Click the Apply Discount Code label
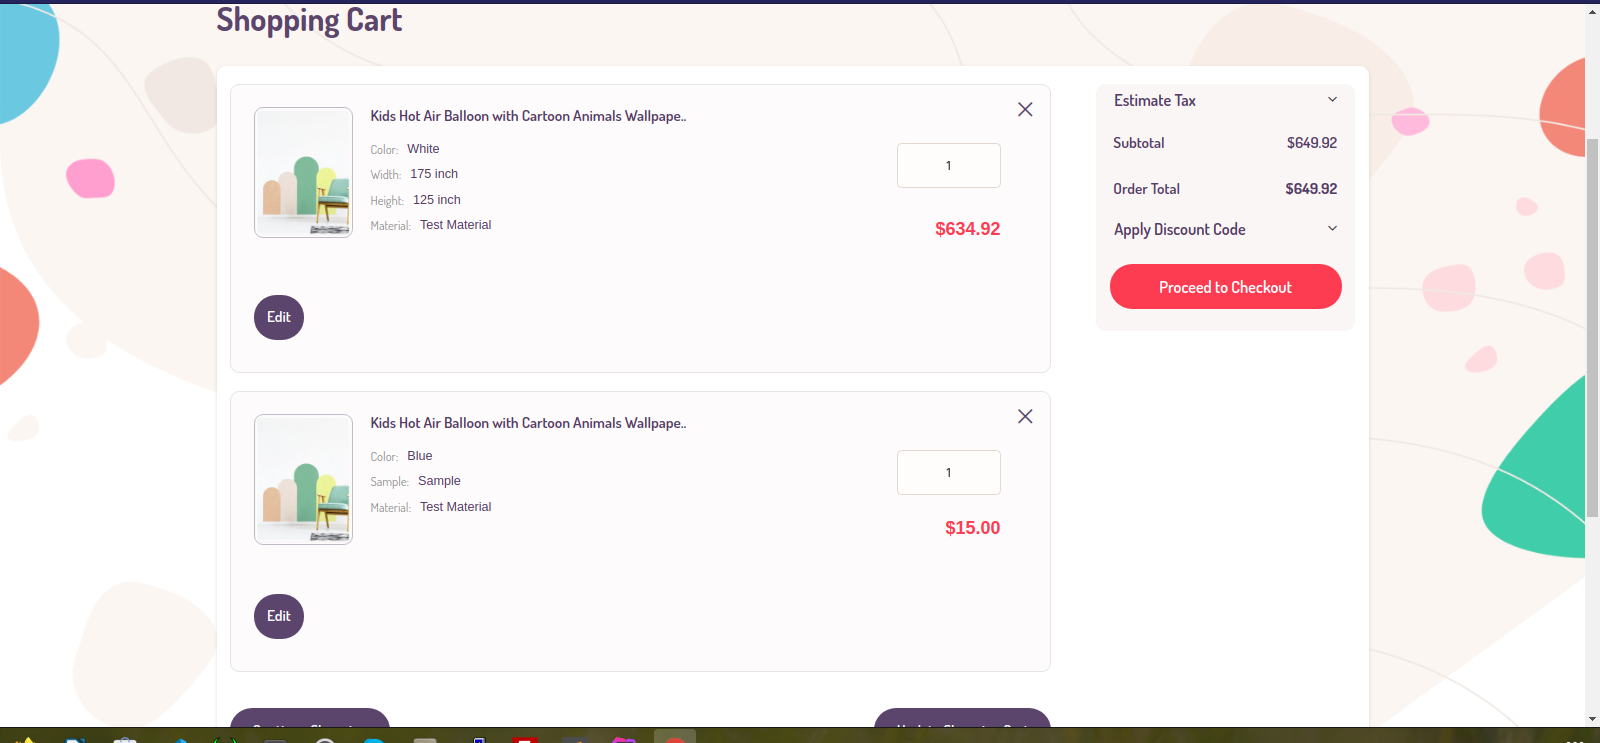1600x743 pixels. coord(1180,230)
